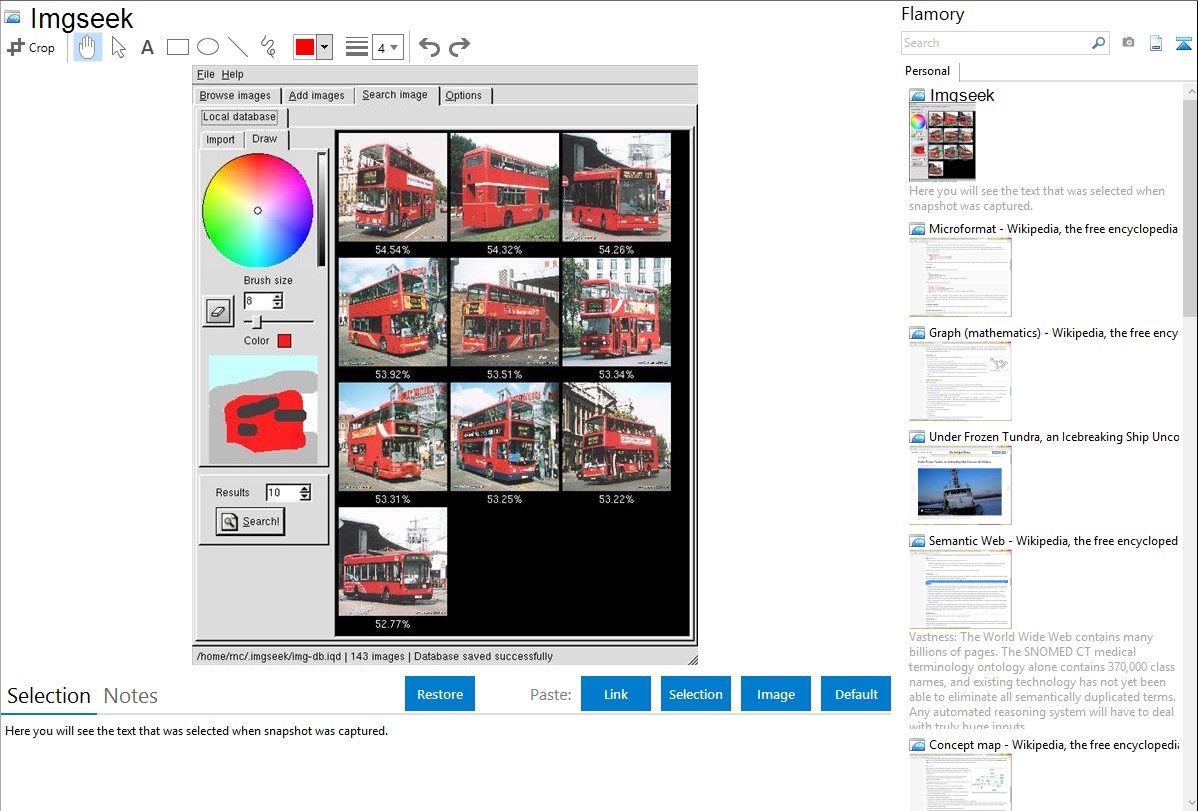
Task: Activate the hand pan tool
Action: pyautogui.click(x=88, y=47)
